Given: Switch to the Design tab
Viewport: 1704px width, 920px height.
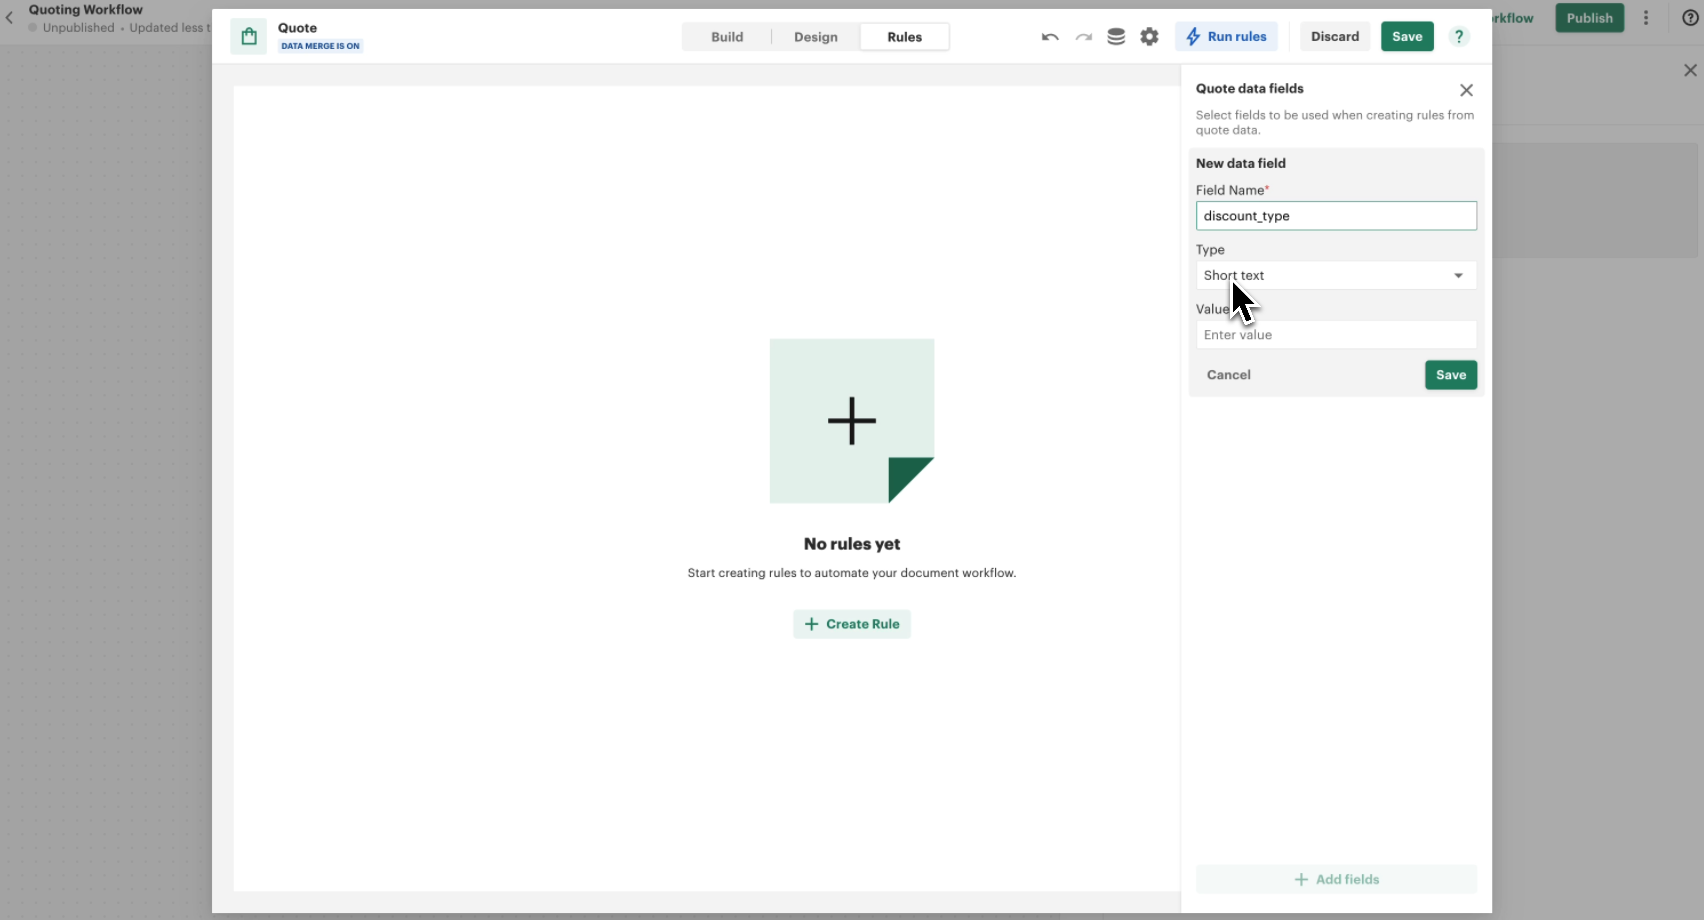Looking at the screenshot, I should (x=815, y=36).
